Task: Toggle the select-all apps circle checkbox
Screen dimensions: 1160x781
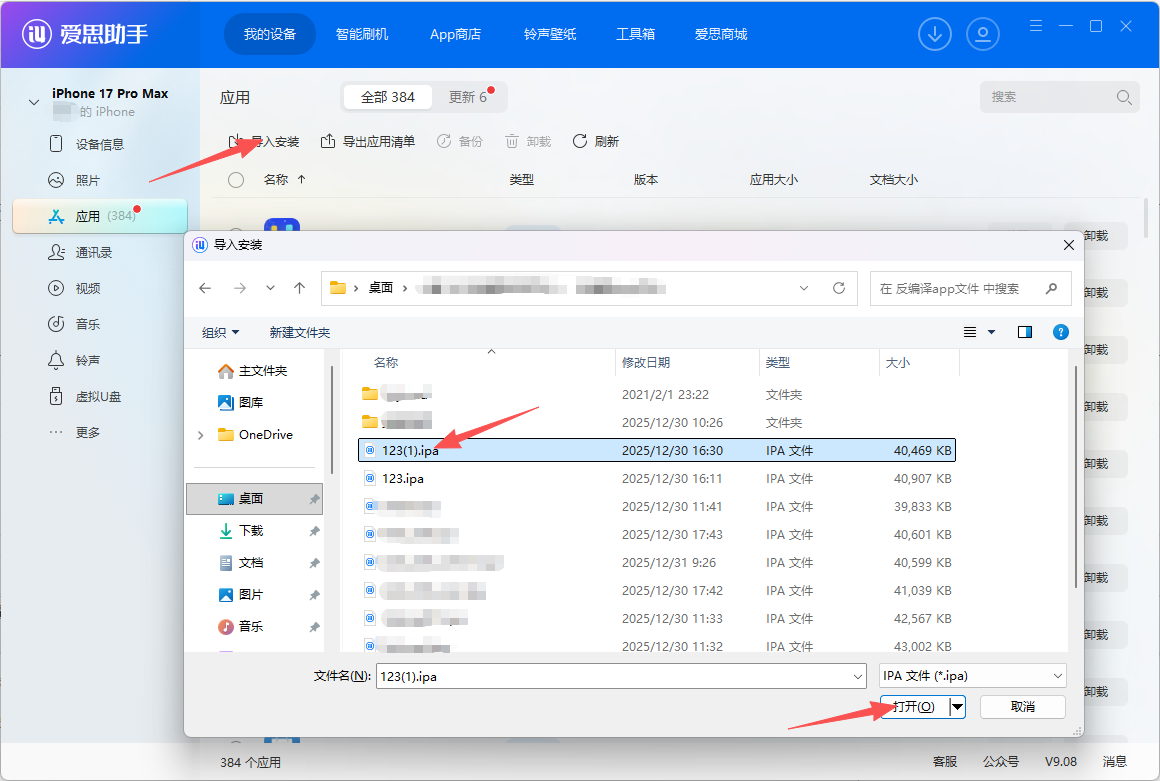Action: coord(236,180)
